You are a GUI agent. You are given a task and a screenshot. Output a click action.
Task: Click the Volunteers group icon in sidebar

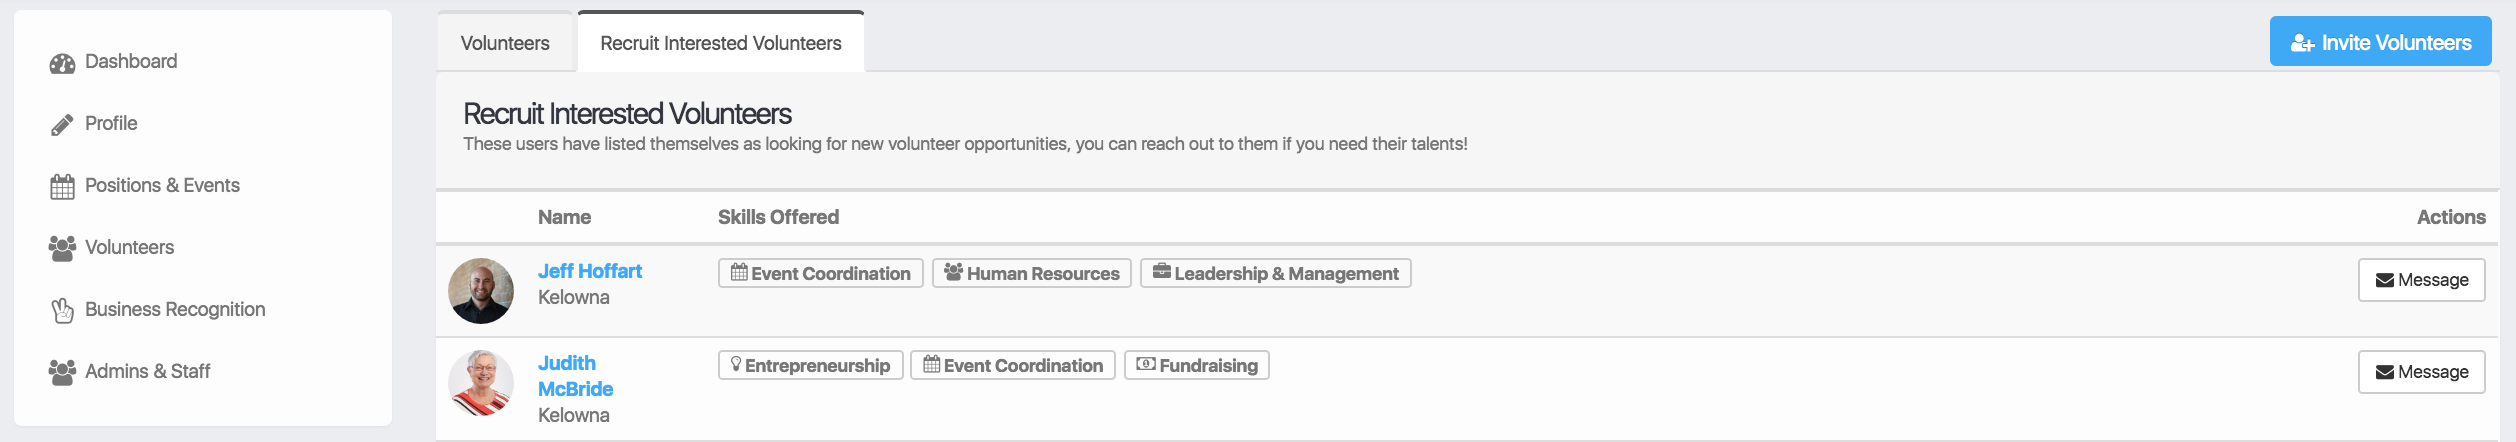click(62, 249)
